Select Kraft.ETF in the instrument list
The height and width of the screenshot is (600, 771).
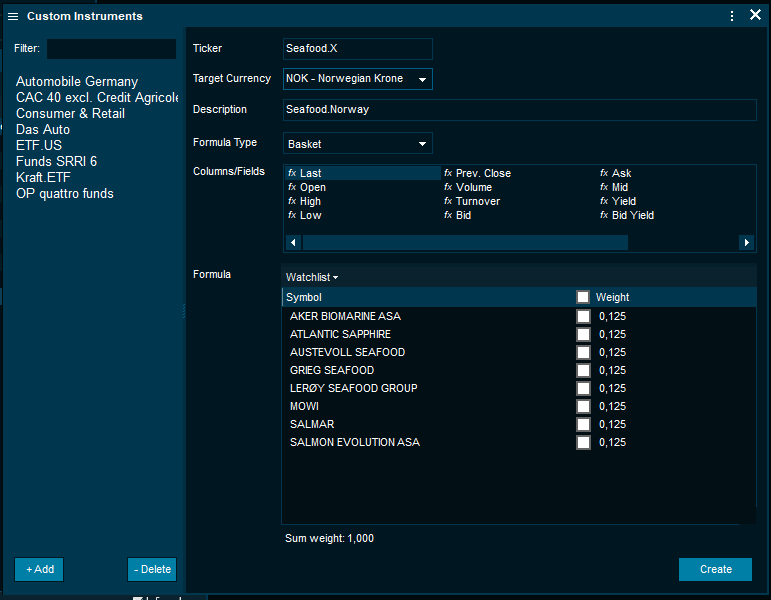(x=43, y=177)
